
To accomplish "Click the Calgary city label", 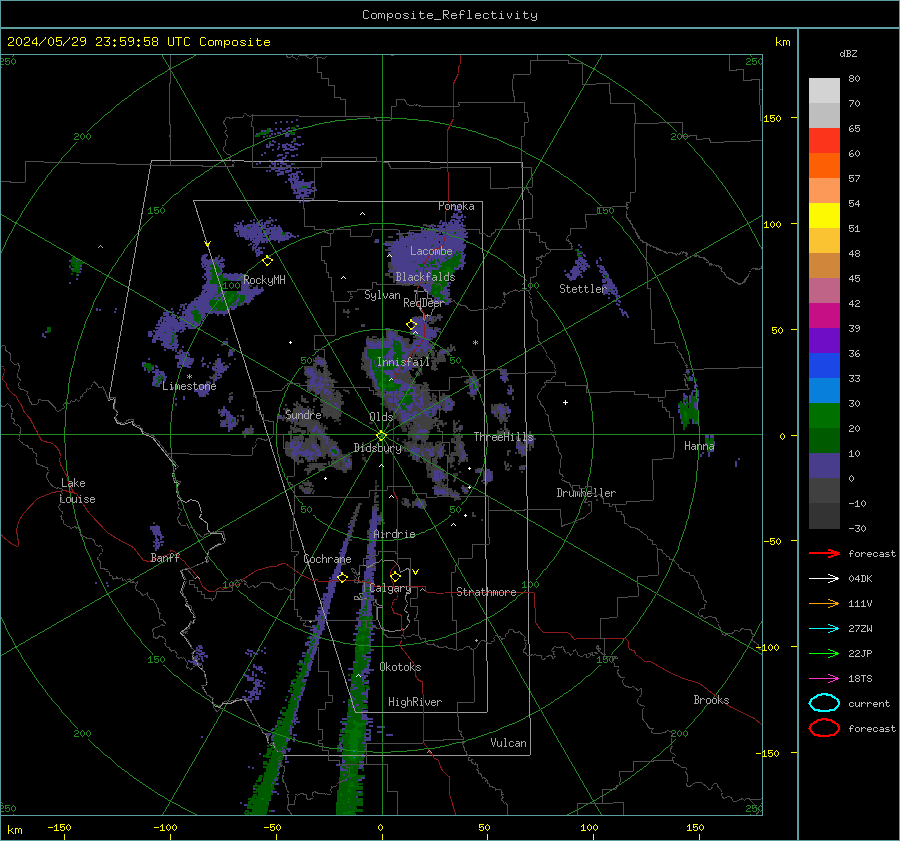I will point(390,588).
